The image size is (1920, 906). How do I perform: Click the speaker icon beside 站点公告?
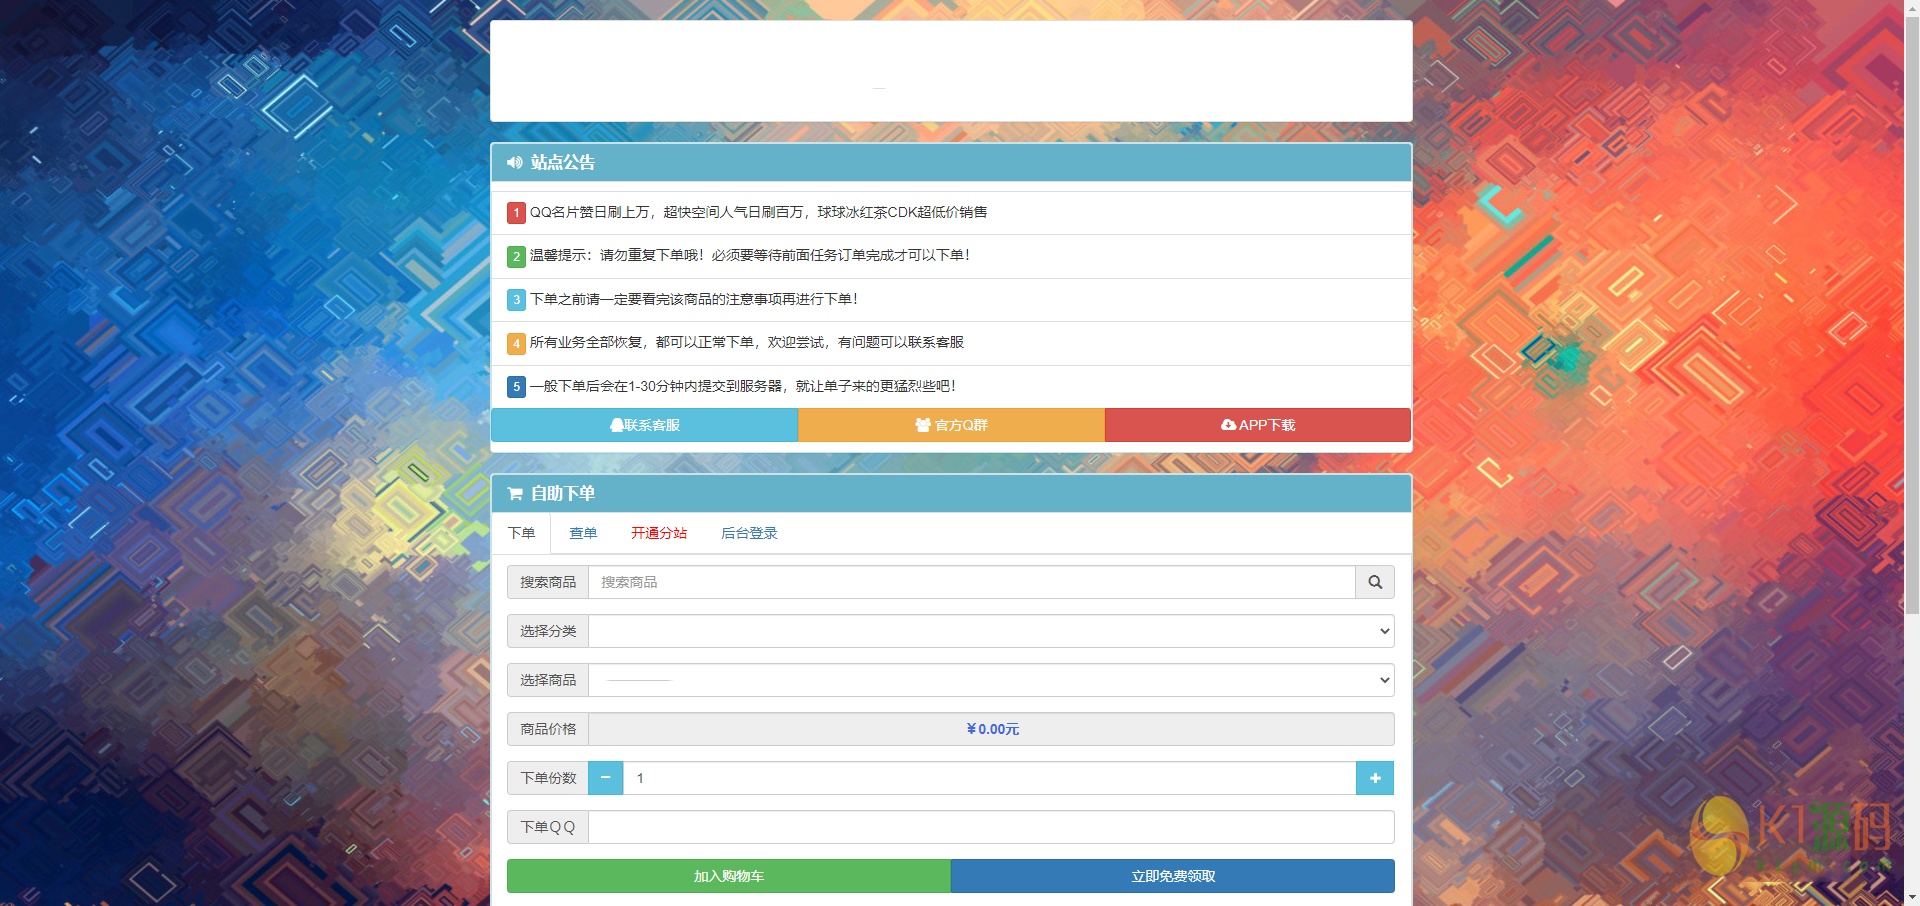(x=514, y=162)
